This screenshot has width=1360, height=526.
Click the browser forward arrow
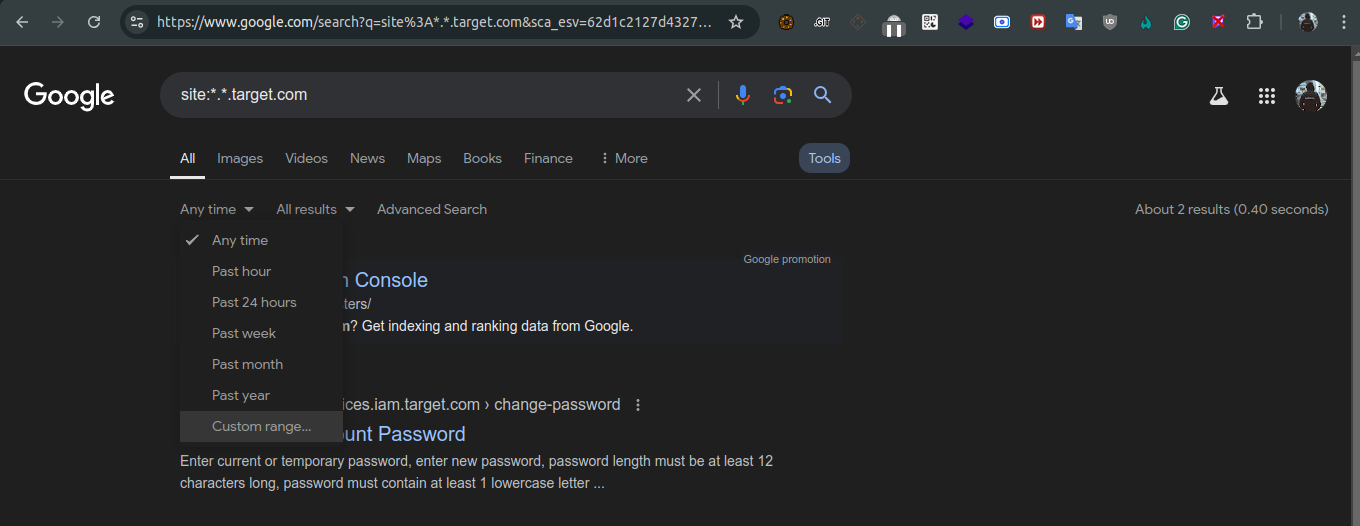[x=58, y=21]
